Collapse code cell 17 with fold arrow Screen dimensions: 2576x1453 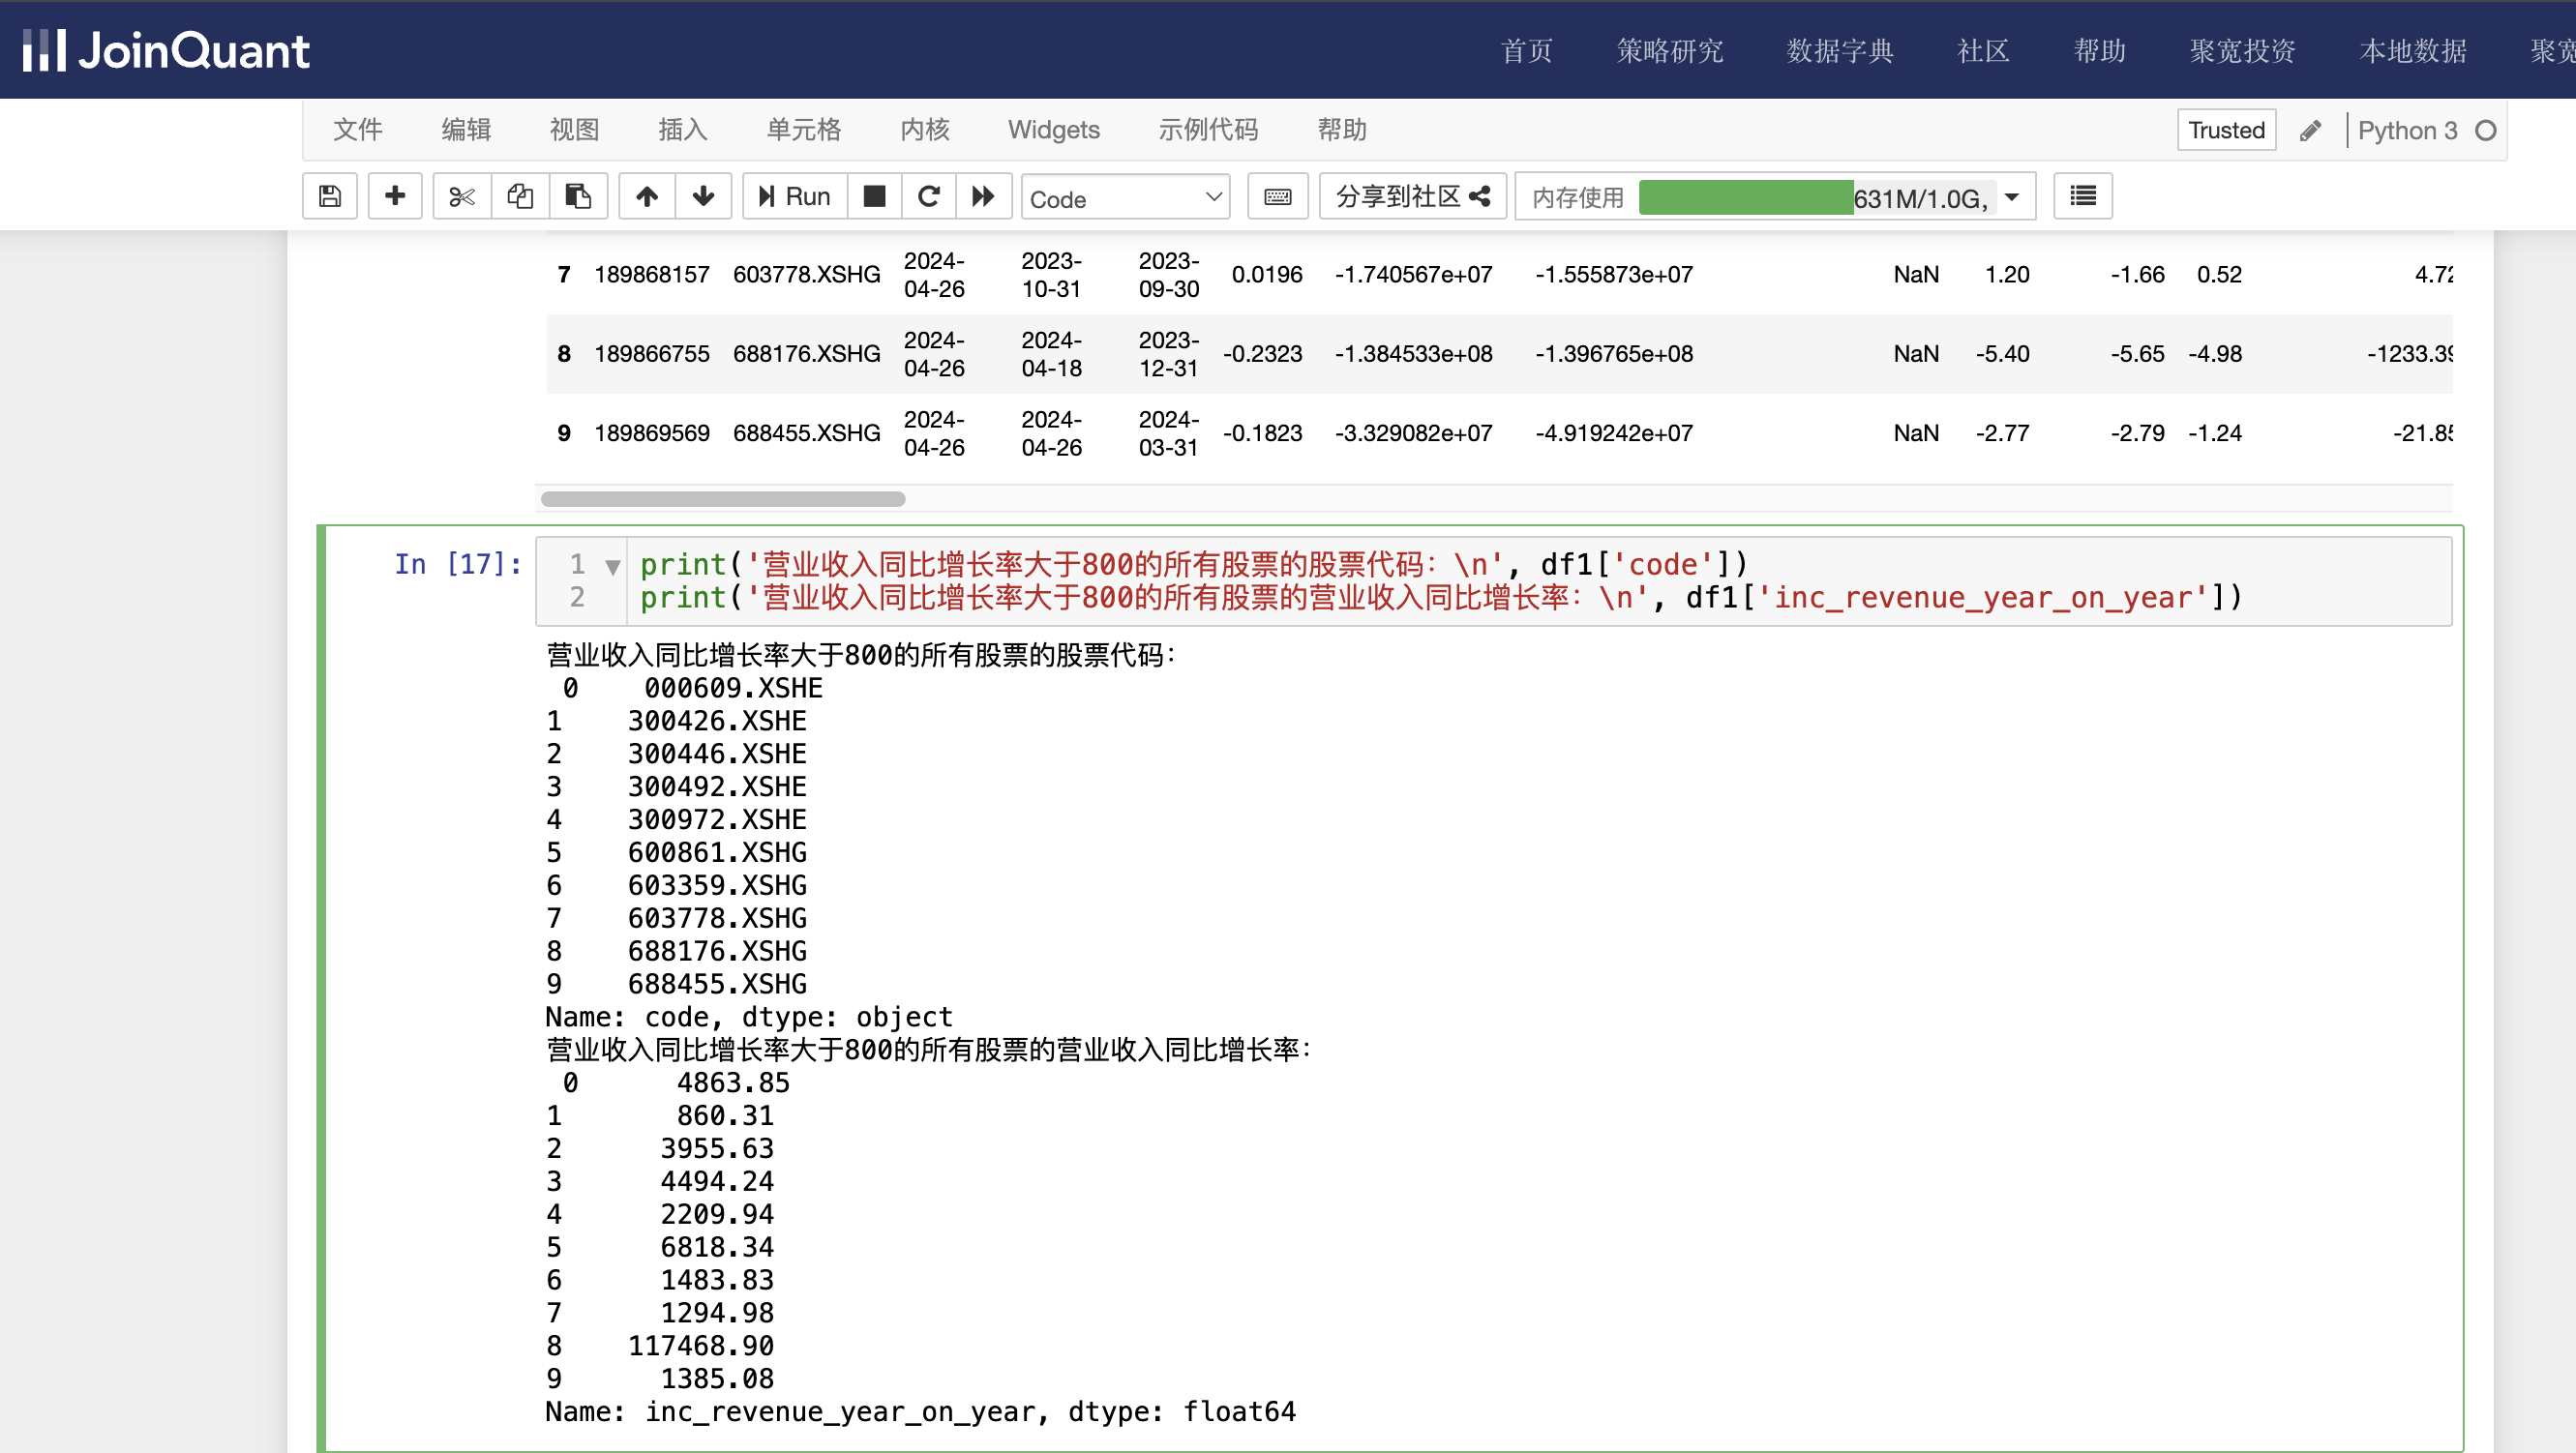[613, 567]
